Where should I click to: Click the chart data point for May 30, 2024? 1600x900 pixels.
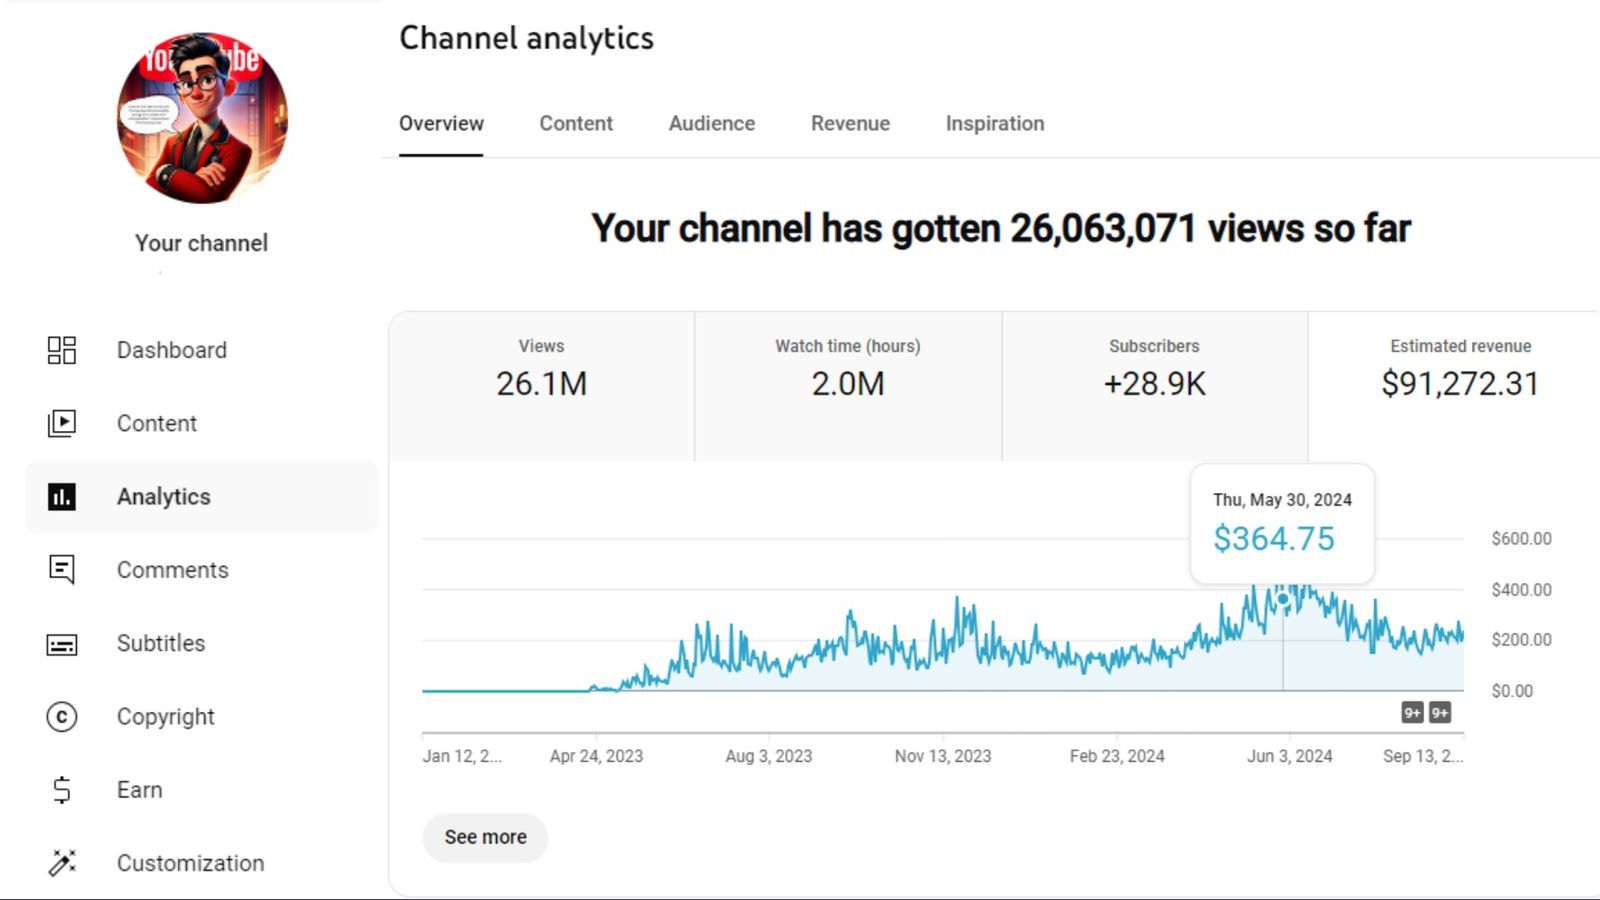pyautogui.click(x=1283, y=599)
